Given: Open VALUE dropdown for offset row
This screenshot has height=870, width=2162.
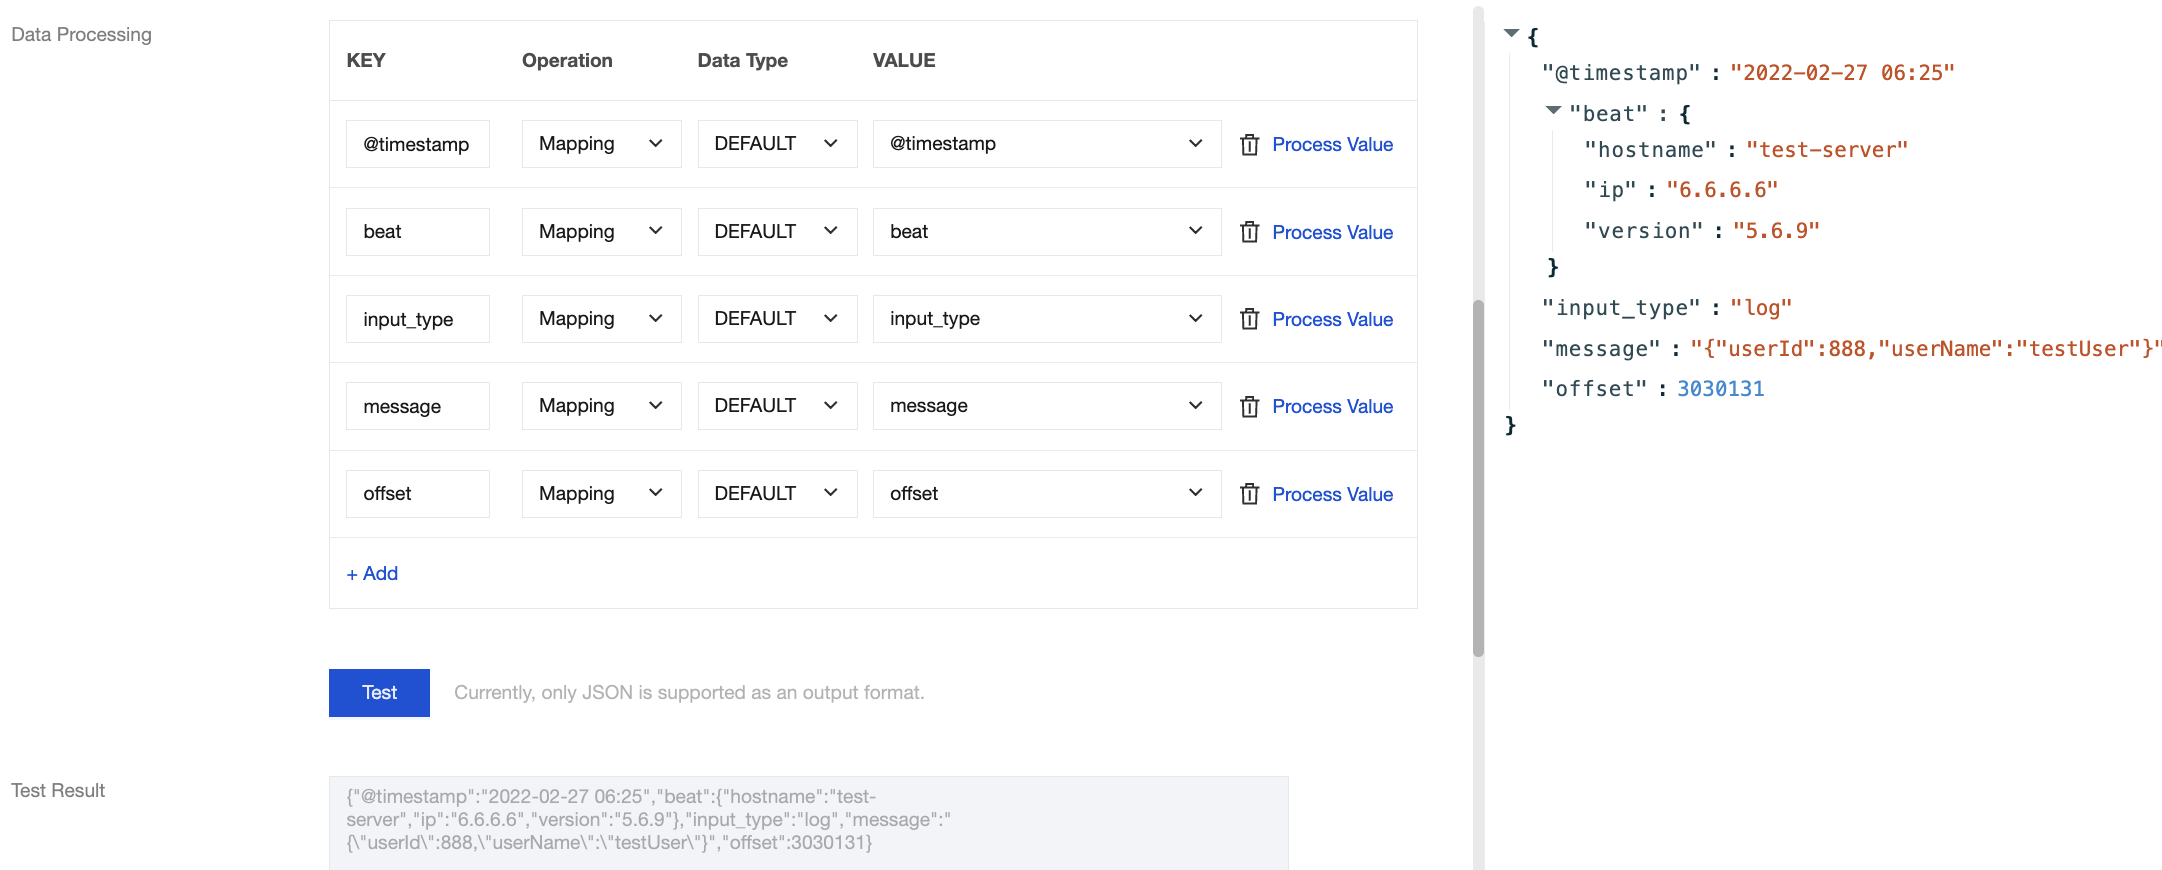Looking at the screenshot, I should 1046,494.
